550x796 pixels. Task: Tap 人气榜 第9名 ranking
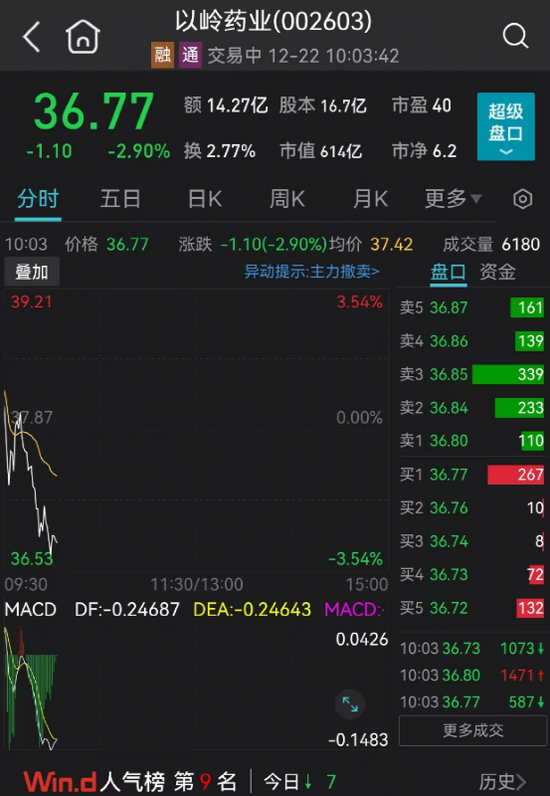[x=169, y=782]
